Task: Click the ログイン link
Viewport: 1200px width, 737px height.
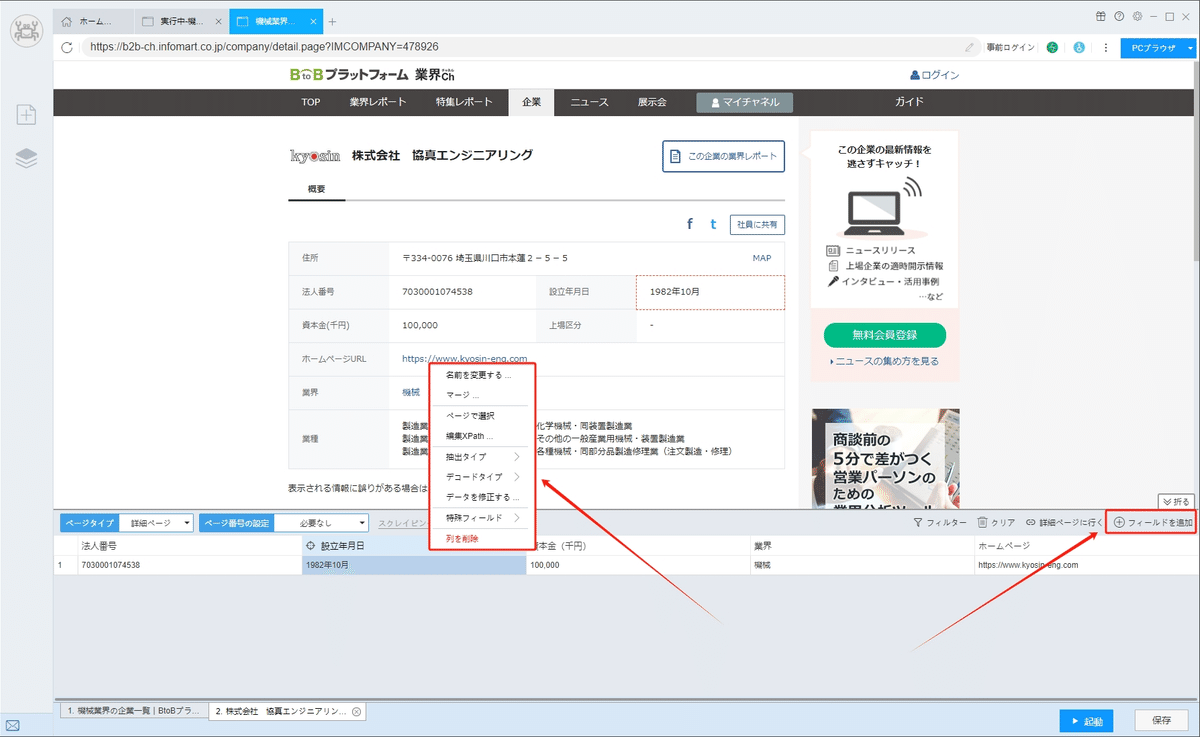Action: pos(934,75)
